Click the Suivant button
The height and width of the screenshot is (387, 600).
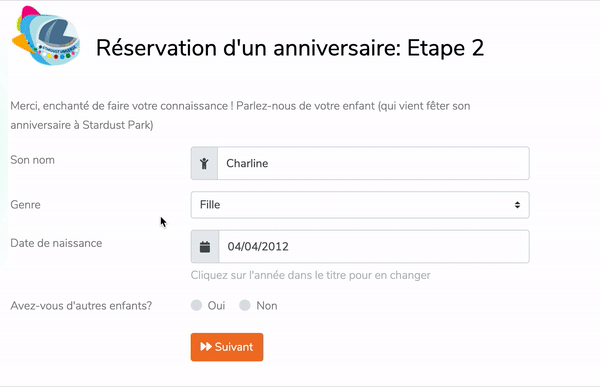point(227,347)
